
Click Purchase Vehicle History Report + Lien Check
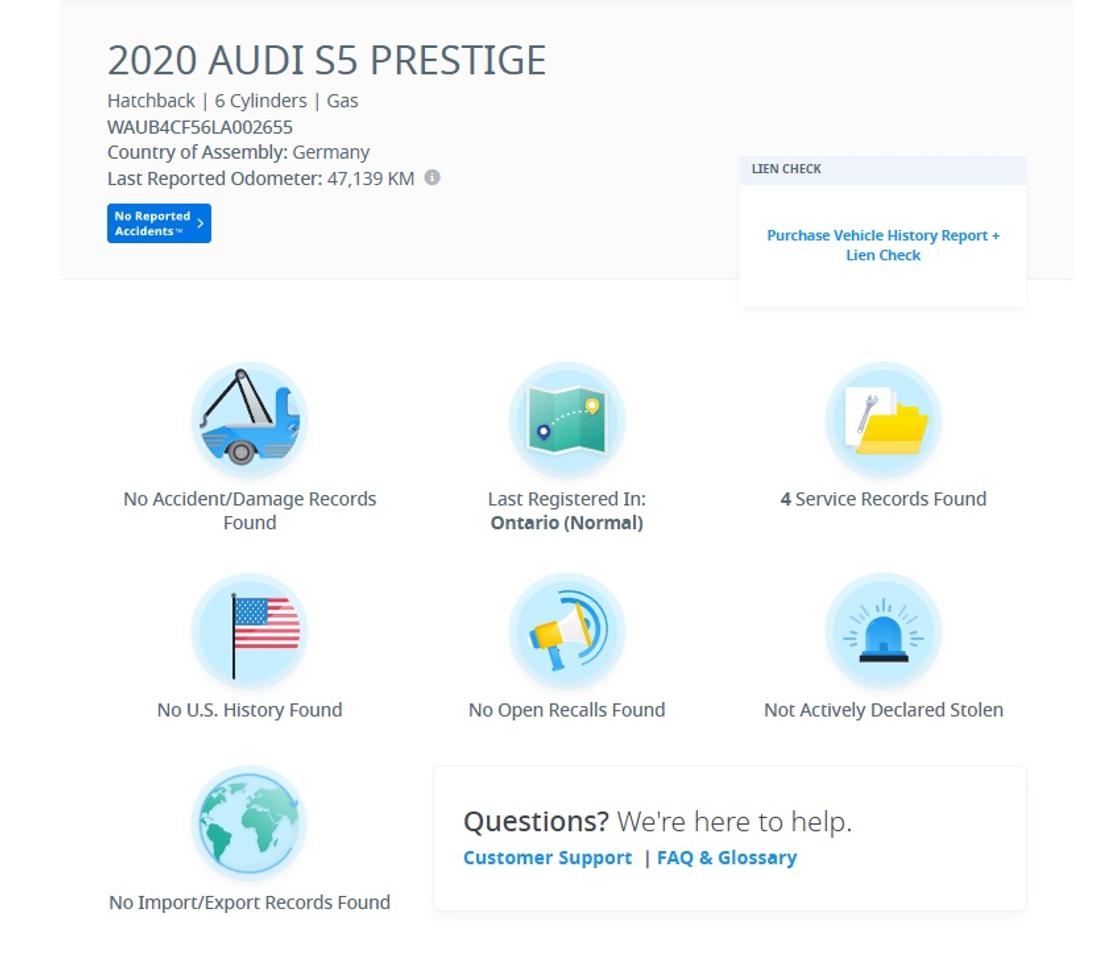tap(883, 245)
